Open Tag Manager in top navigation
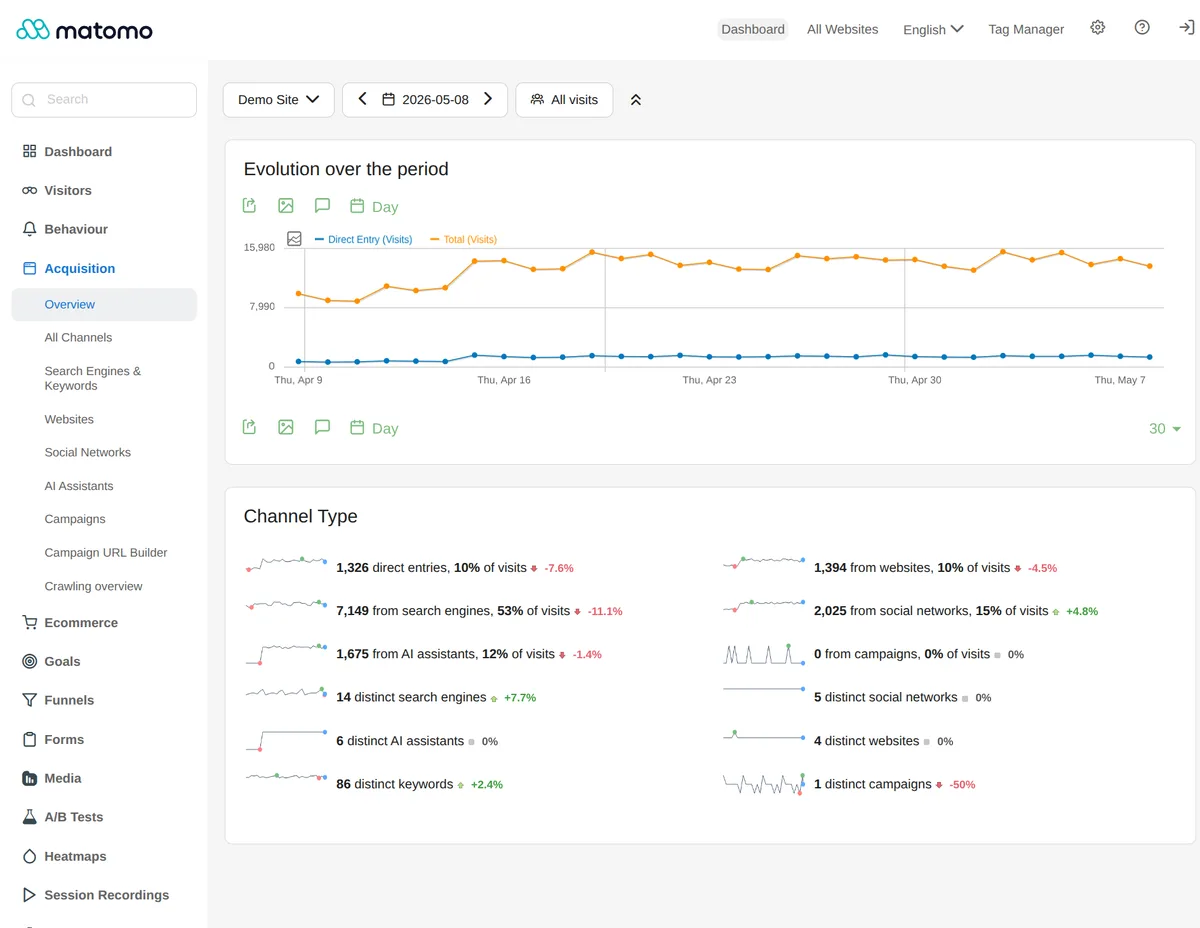The height and width of the screenshot is (928, 1200). click(x=1026, y=29)
